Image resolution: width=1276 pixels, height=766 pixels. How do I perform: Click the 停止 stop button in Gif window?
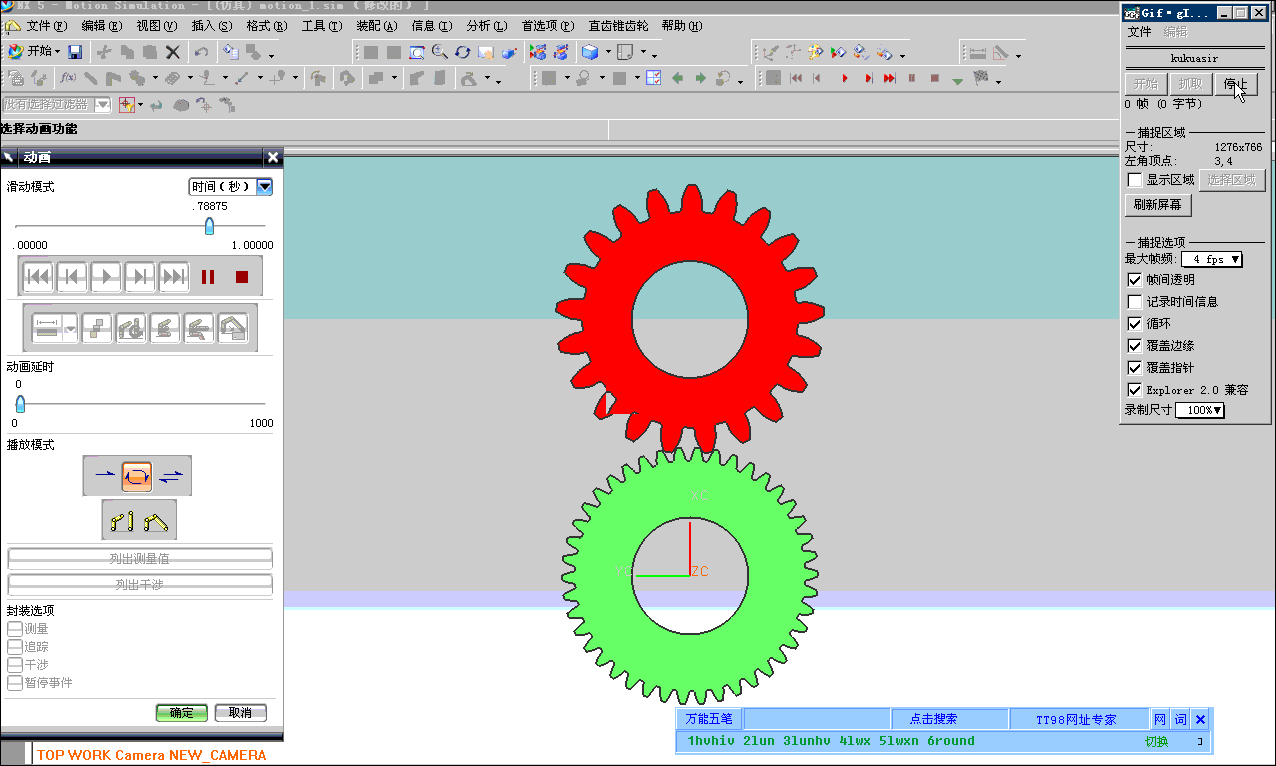pos(1236,84)
